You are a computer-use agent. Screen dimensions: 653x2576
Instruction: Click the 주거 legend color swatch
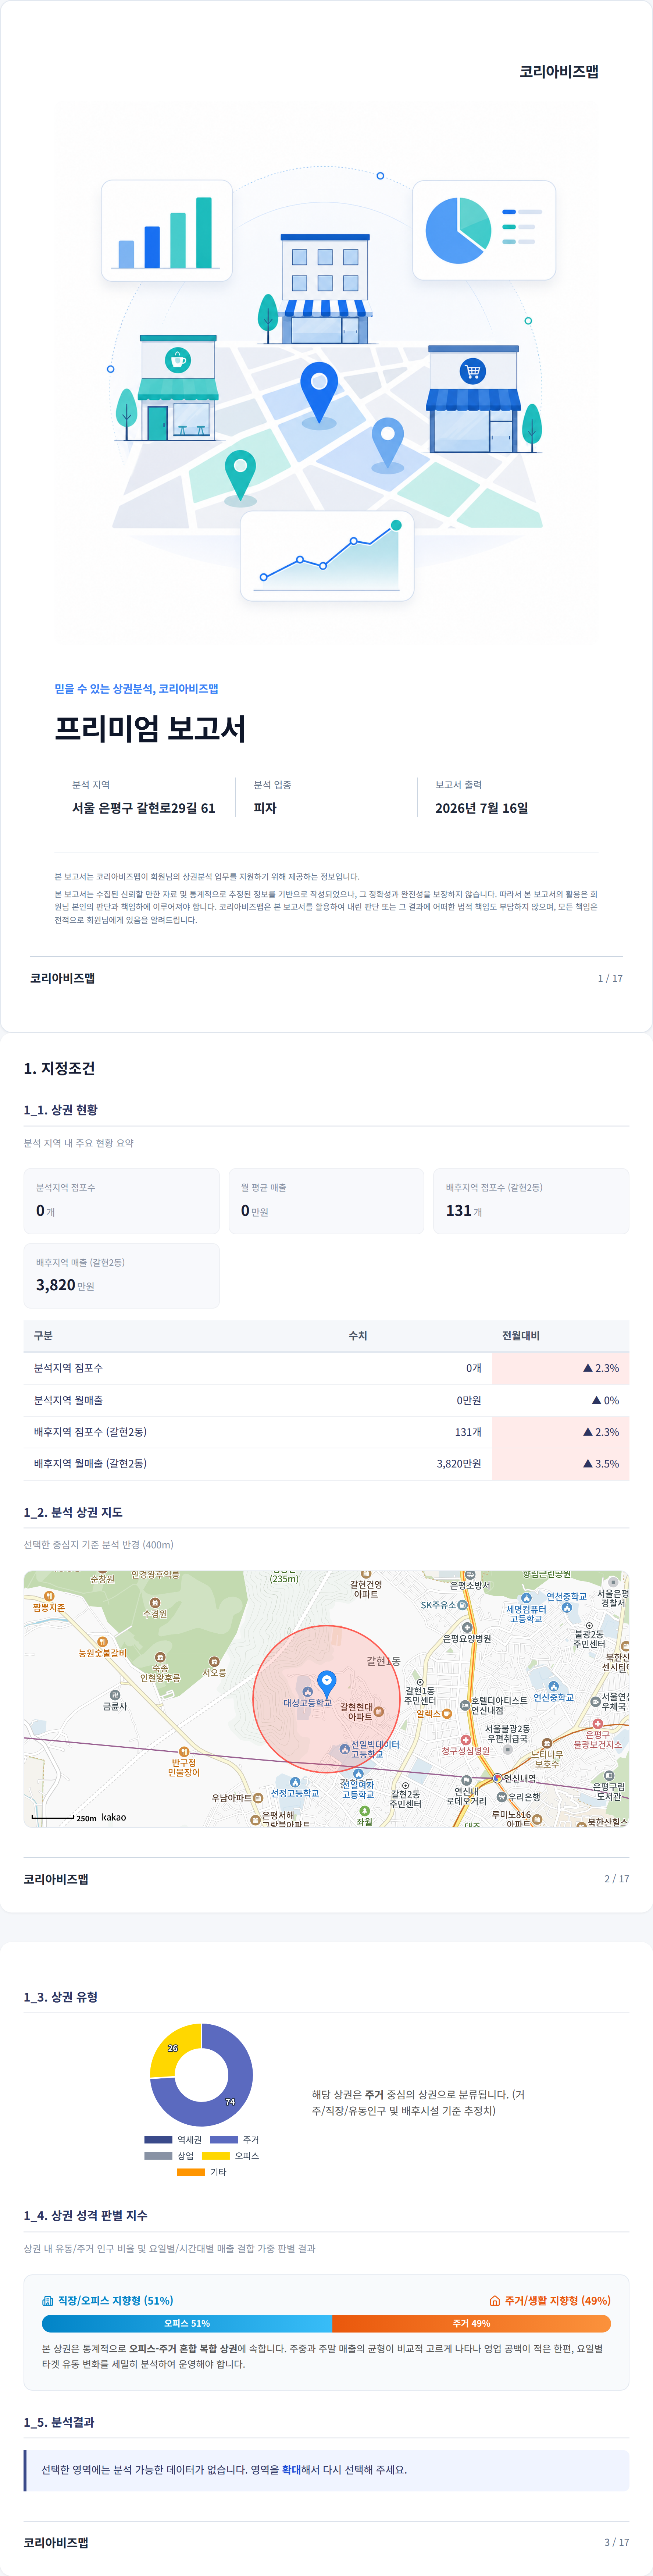click(x=224, y=2140)
